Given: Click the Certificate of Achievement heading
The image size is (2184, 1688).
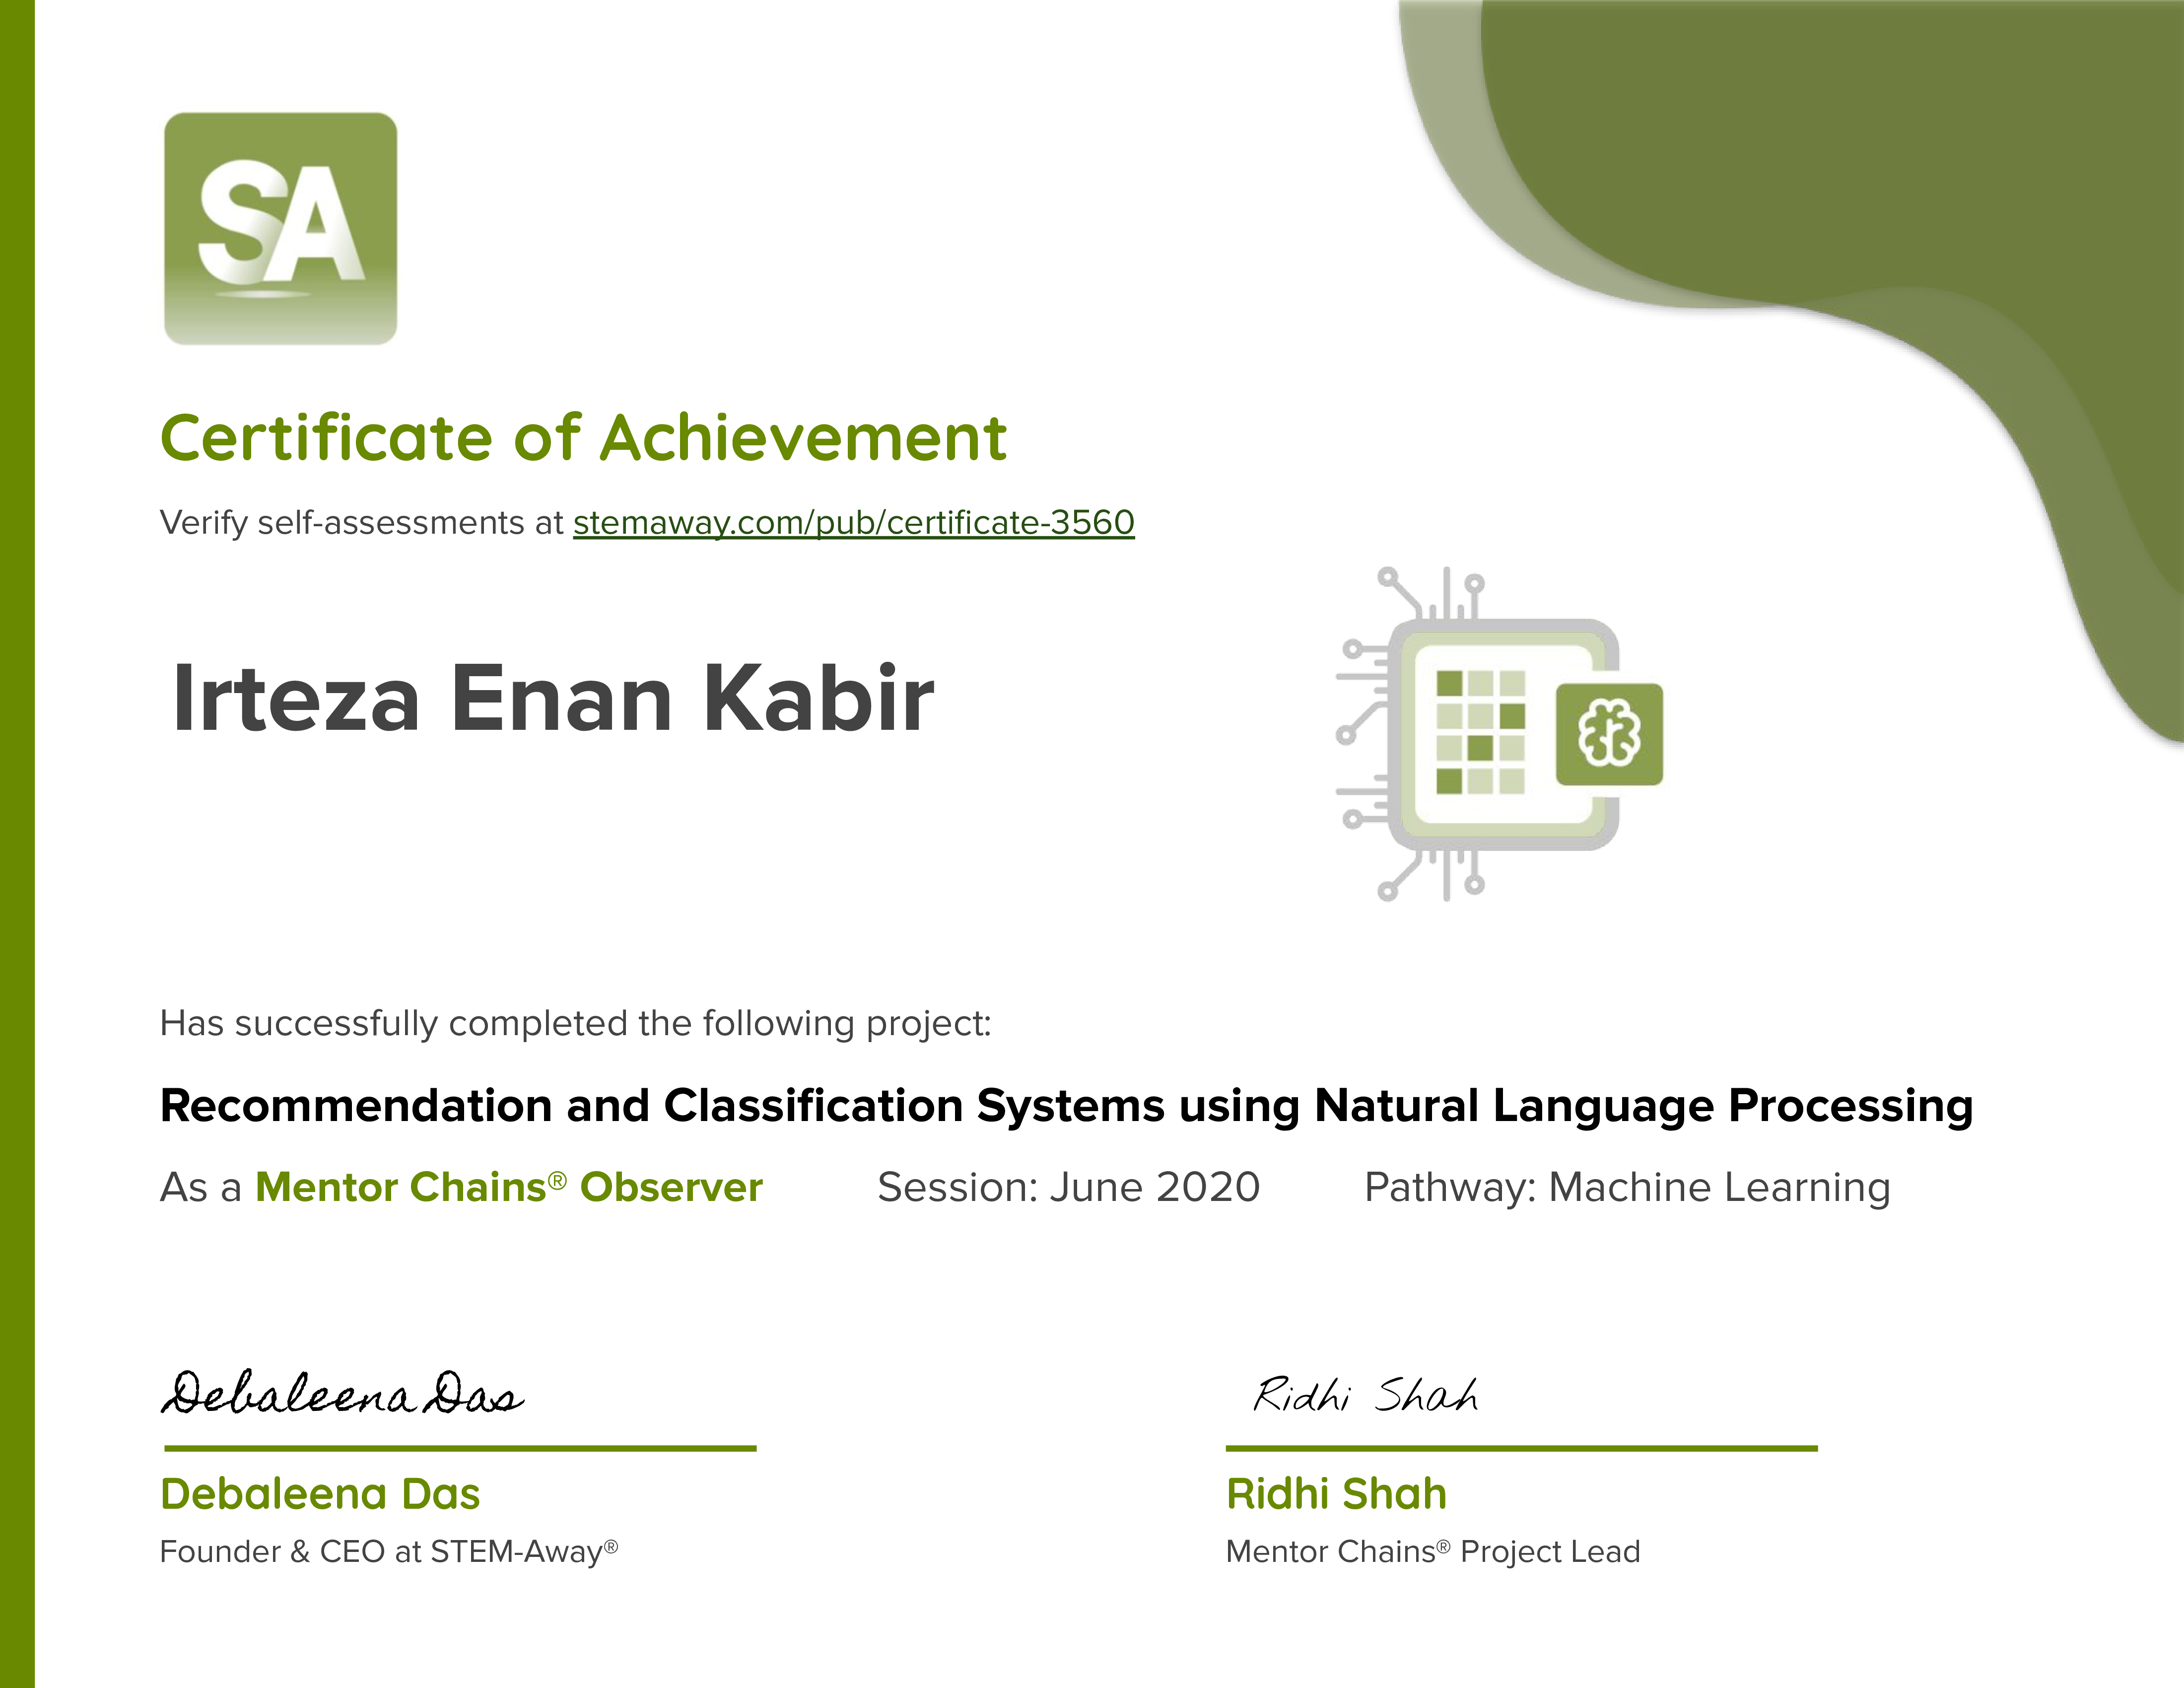Looking at the screenshot, I should tap(583, 438).
